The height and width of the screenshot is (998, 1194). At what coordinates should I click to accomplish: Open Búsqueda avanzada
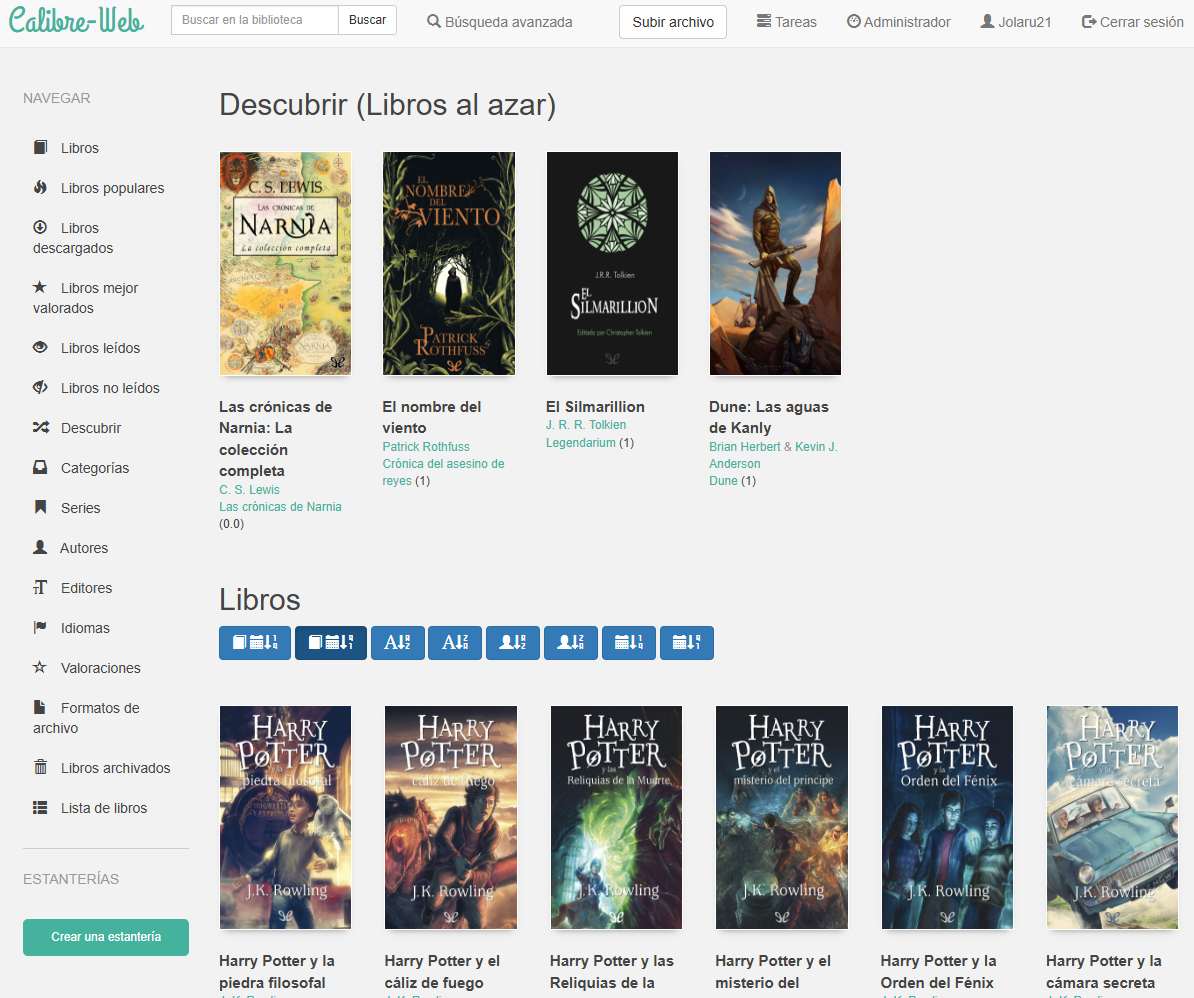click(x=499, y=22)
